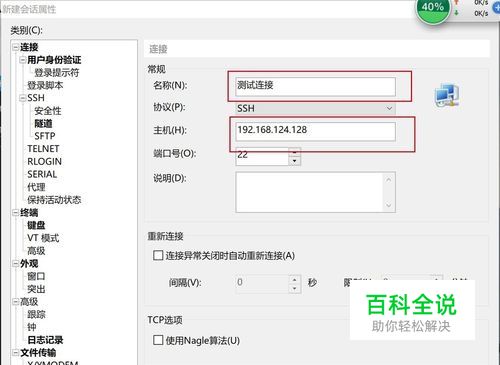Click the 间隔 interval field
Screen dimensions: 500x365
point(262,284)
